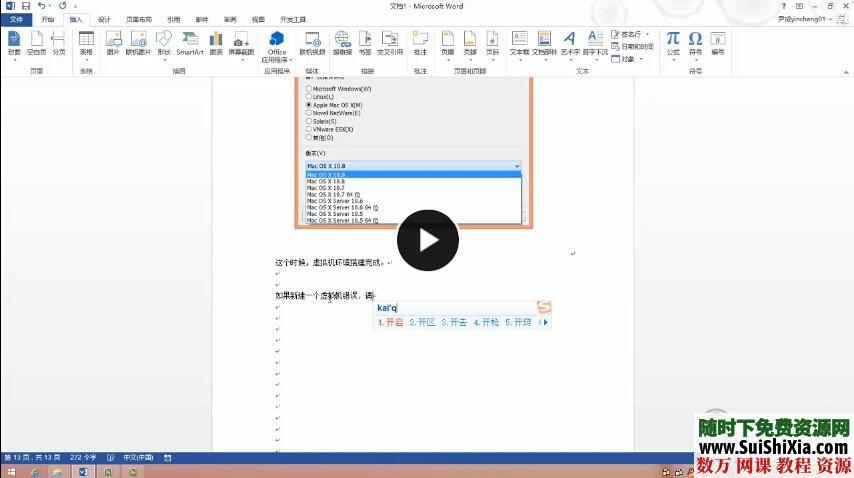Select the Apple Mac OS X(M) radio option
Screen dimensions: 854x478
308,105
